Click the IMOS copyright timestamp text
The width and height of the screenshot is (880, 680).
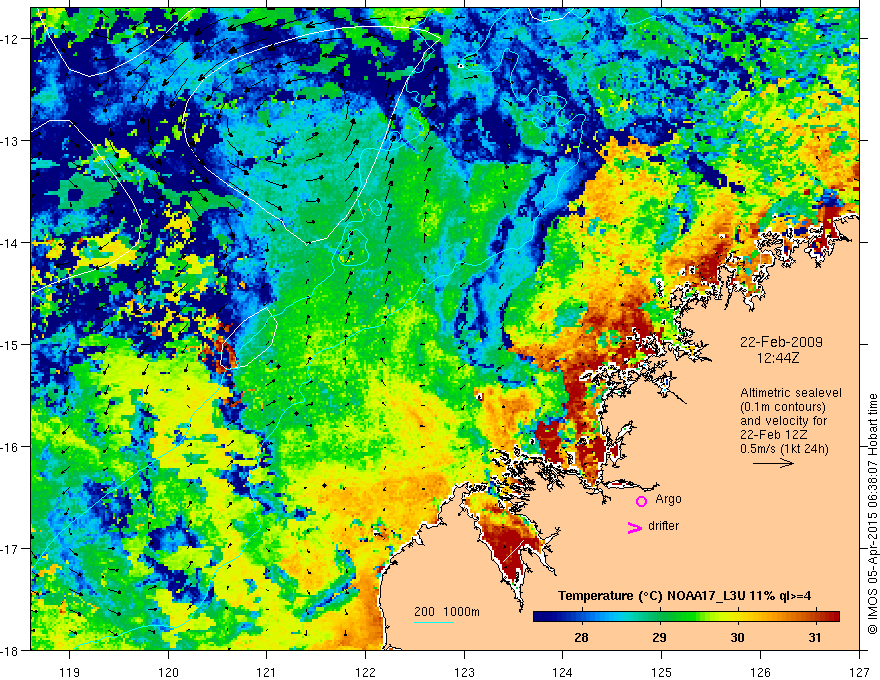(872, 514)
